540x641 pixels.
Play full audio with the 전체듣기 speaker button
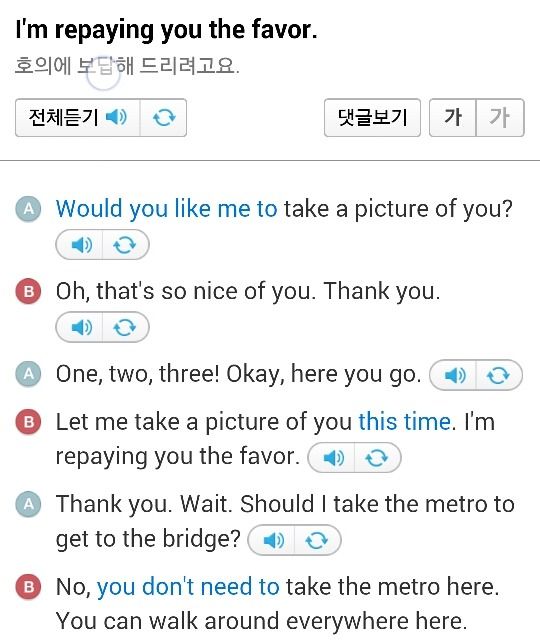pyautogui.click(x=78, y=117)
